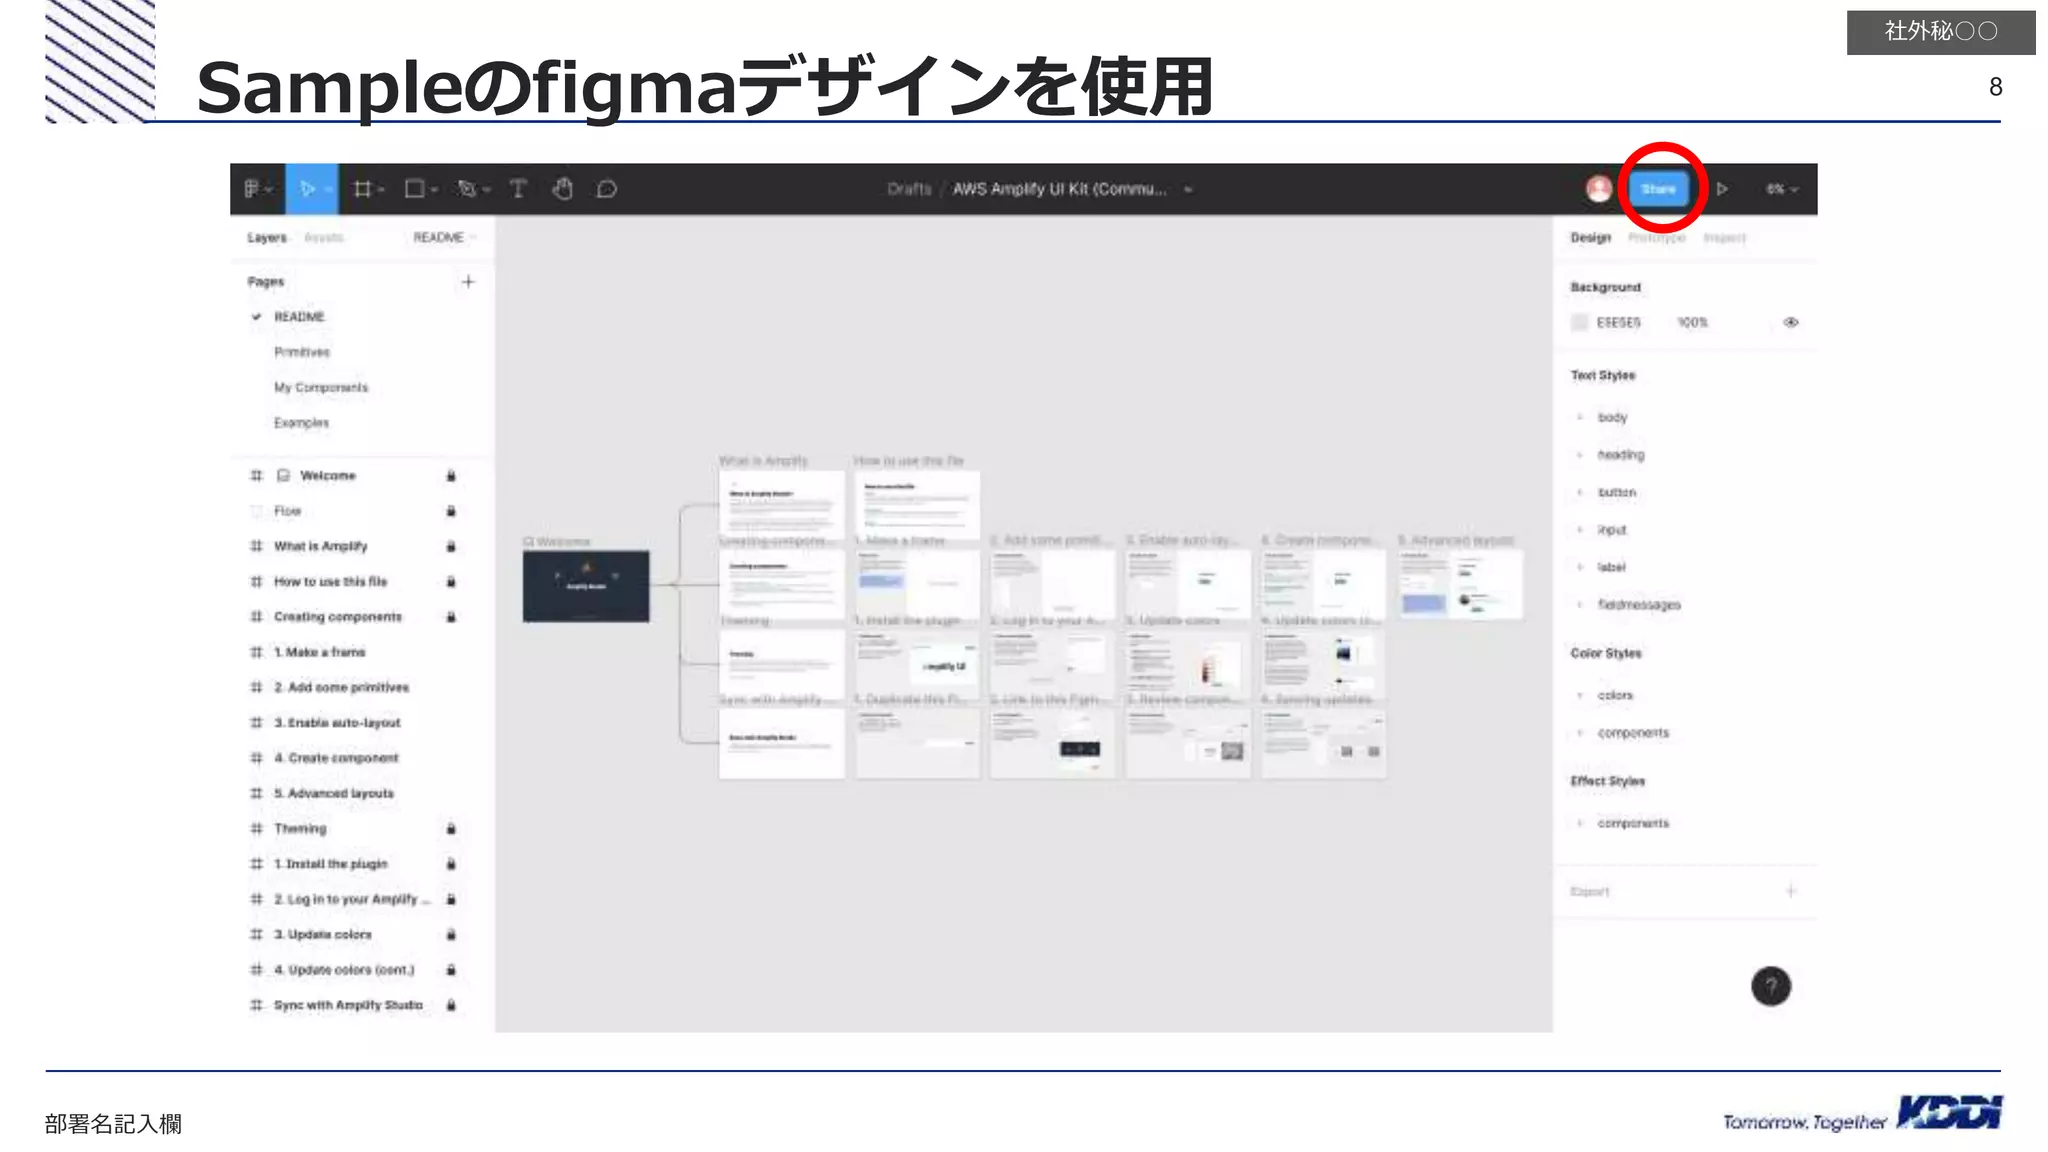Click frame icon beside Theming layer

(x=256, y=829)
